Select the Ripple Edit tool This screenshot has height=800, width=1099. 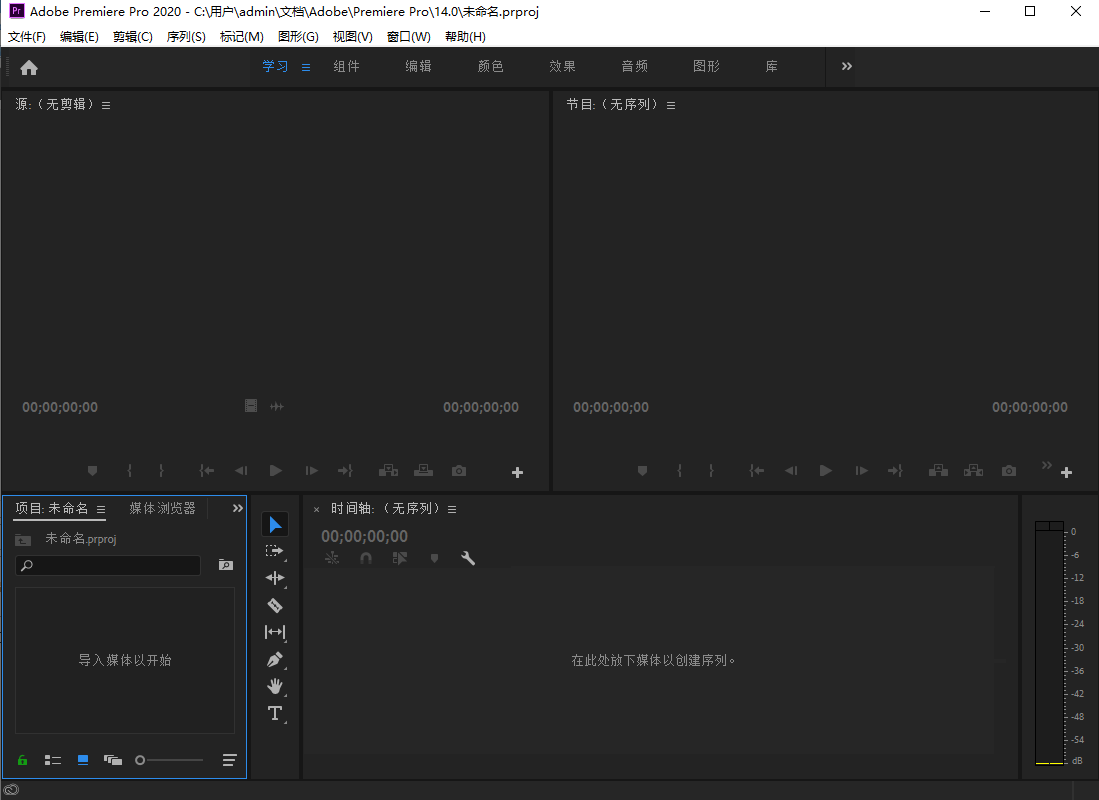click(275, 578)
